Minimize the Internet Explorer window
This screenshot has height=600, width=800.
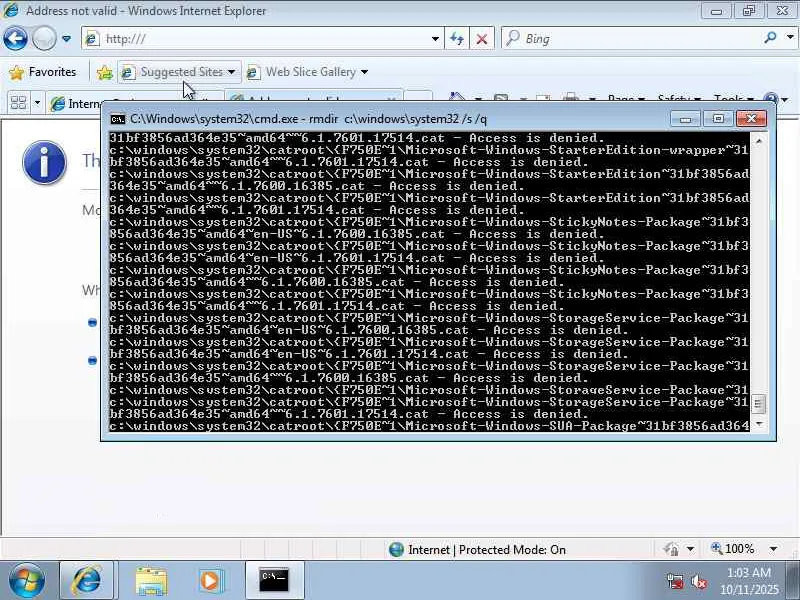click(x=716, y=11)
